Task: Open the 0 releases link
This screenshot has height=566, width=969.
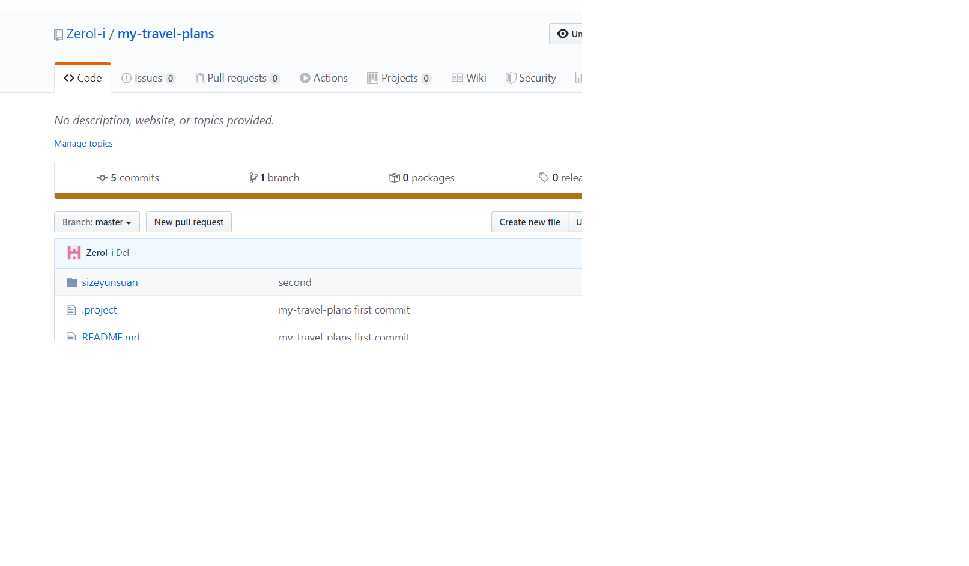Action: pyautogui.click(x=560, y=178)
